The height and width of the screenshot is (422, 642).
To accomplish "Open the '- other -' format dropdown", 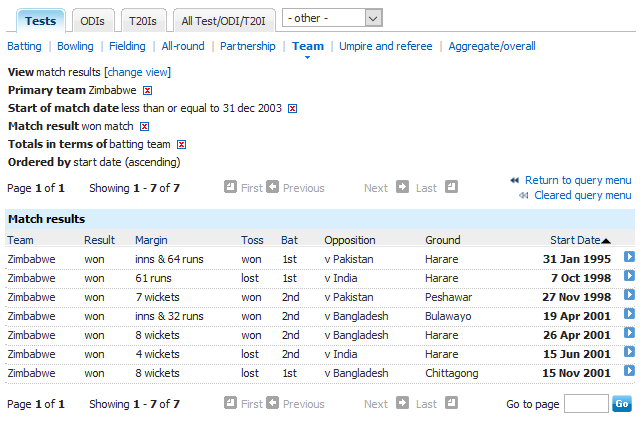I will pos(332,18).
